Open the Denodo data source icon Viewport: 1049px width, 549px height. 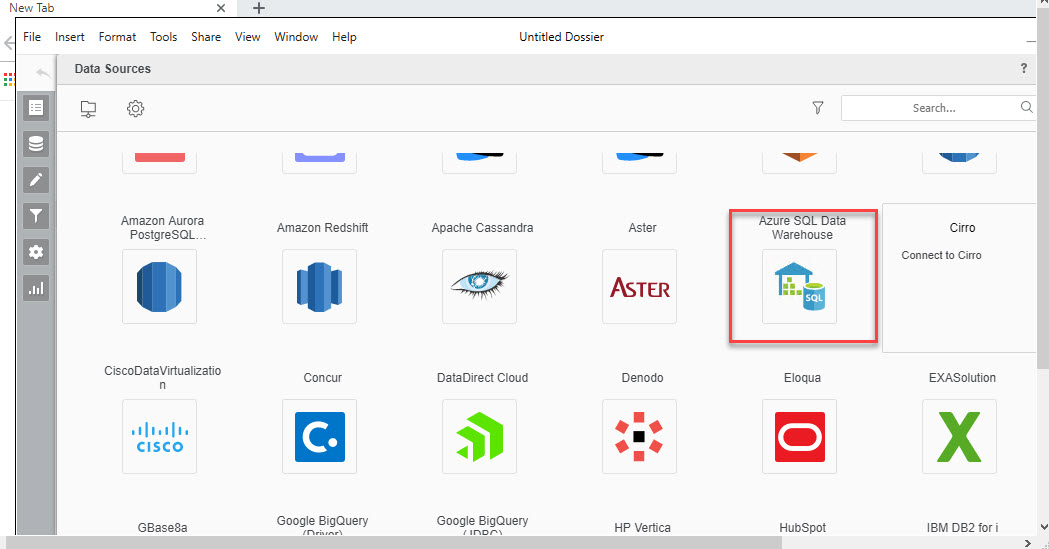coord(639,437)
